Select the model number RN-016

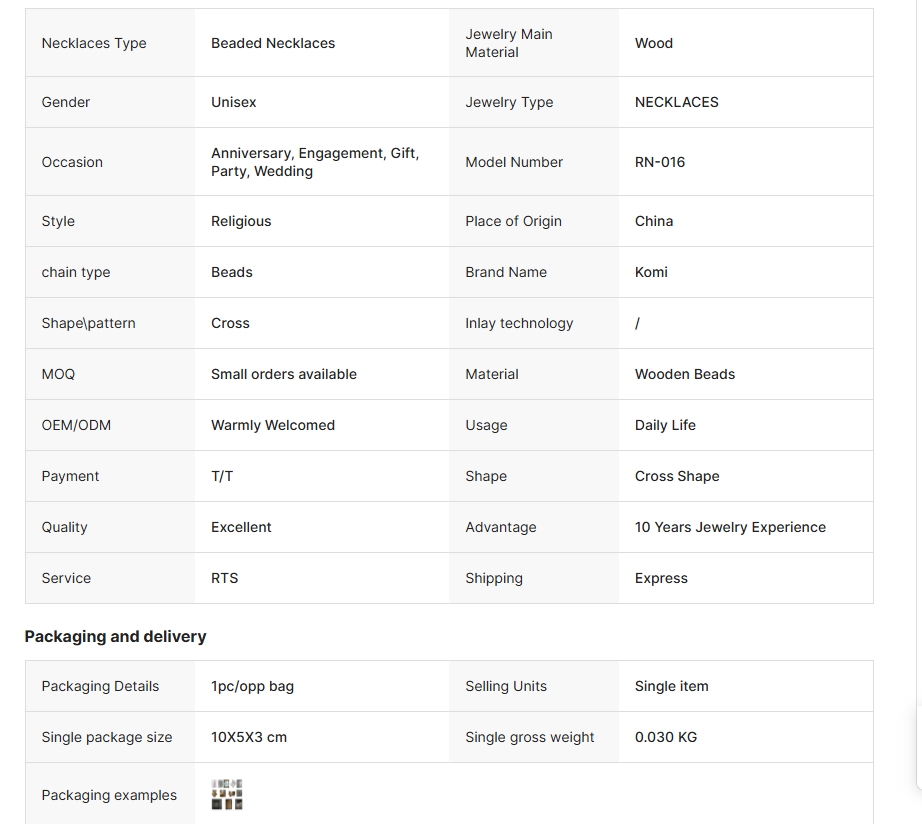click(660, 162)
